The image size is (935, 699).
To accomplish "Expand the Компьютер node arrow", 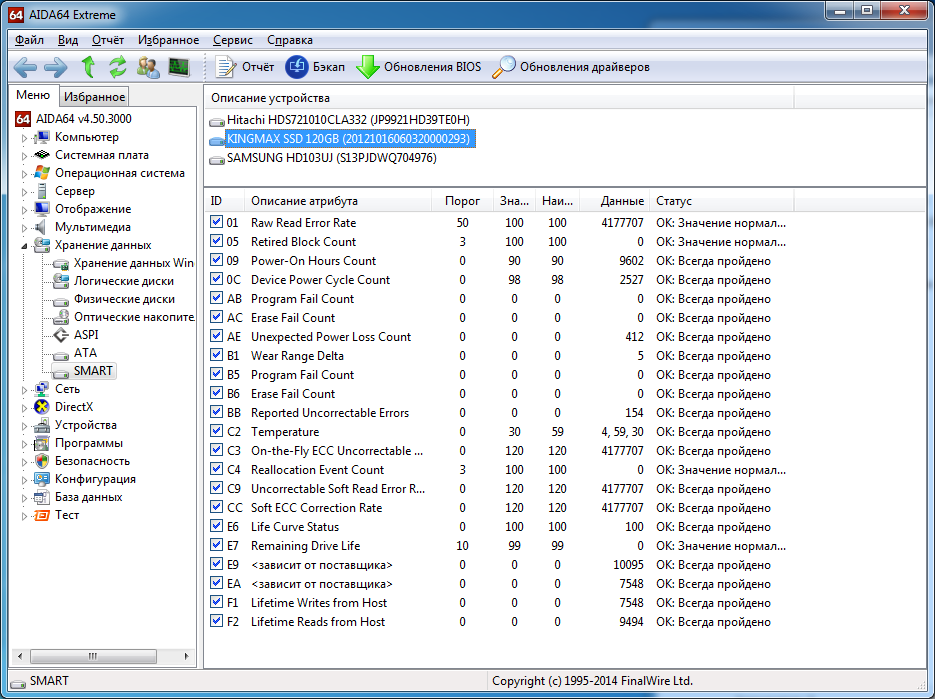I will (x=24, y=138).
